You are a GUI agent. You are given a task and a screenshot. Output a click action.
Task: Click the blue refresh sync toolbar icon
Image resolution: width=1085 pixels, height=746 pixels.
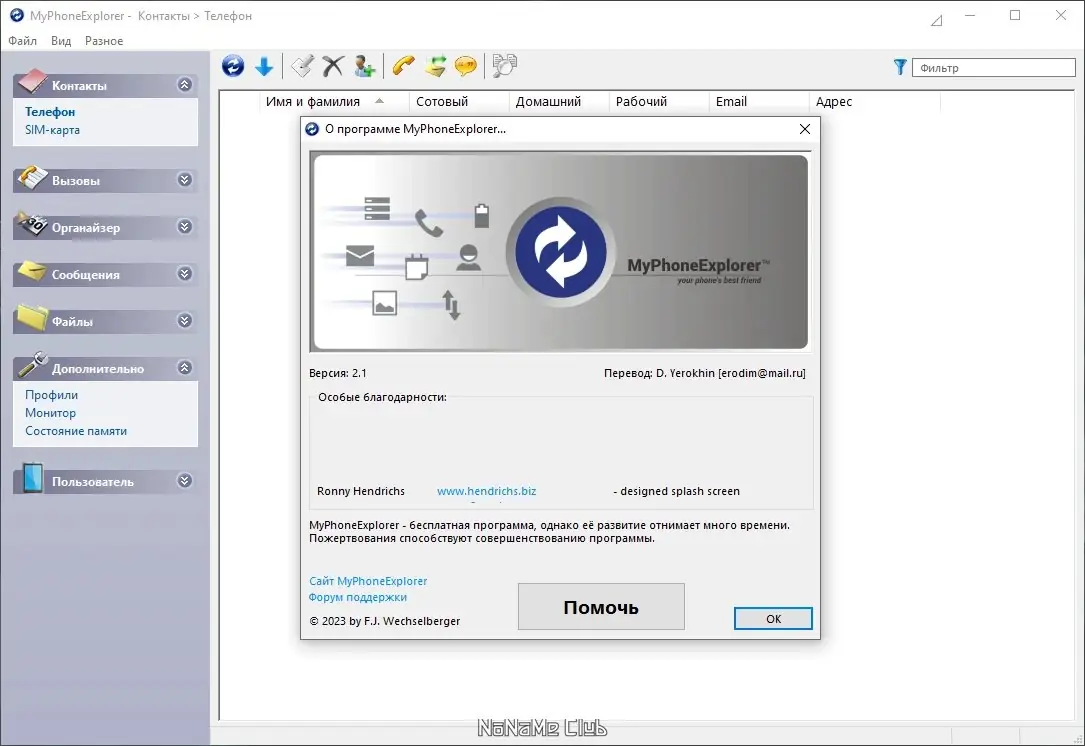[x=233, y=66]
